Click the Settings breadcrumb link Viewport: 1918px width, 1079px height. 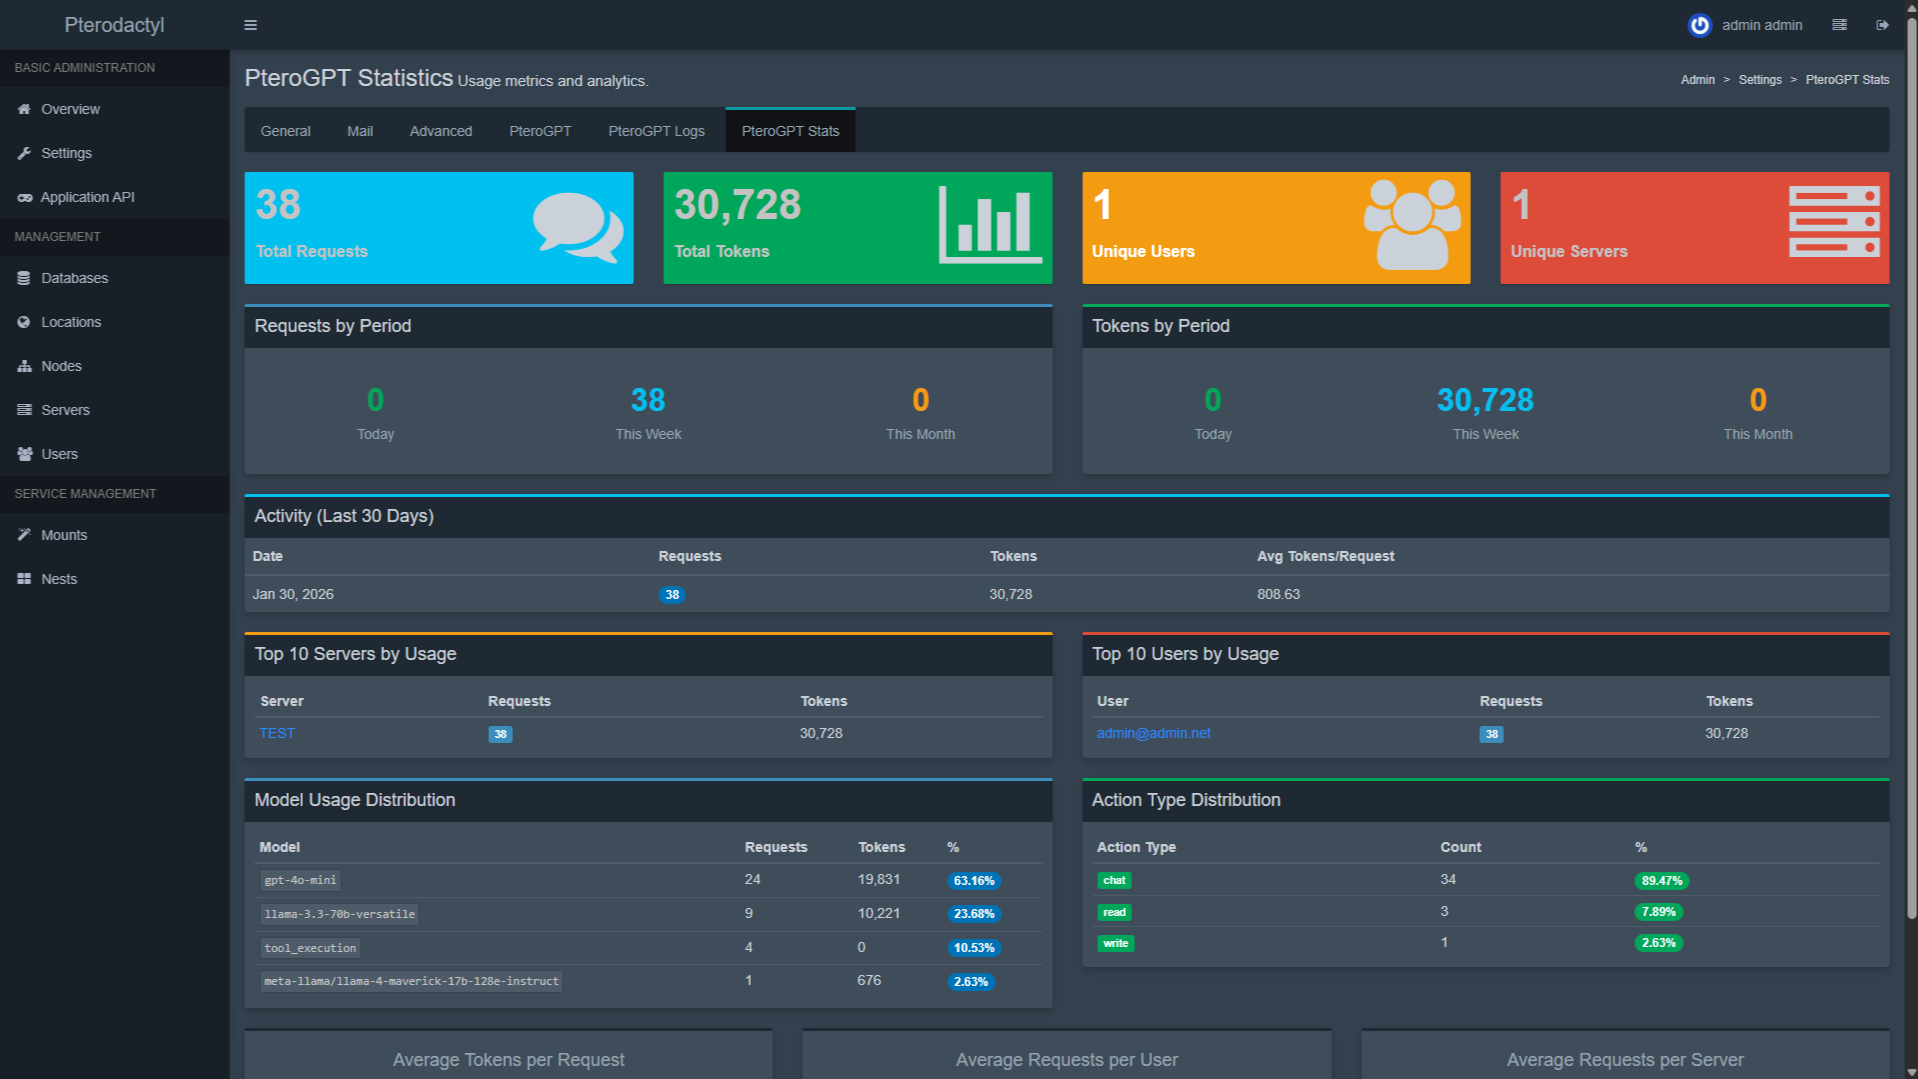(x=1759, y=80)
